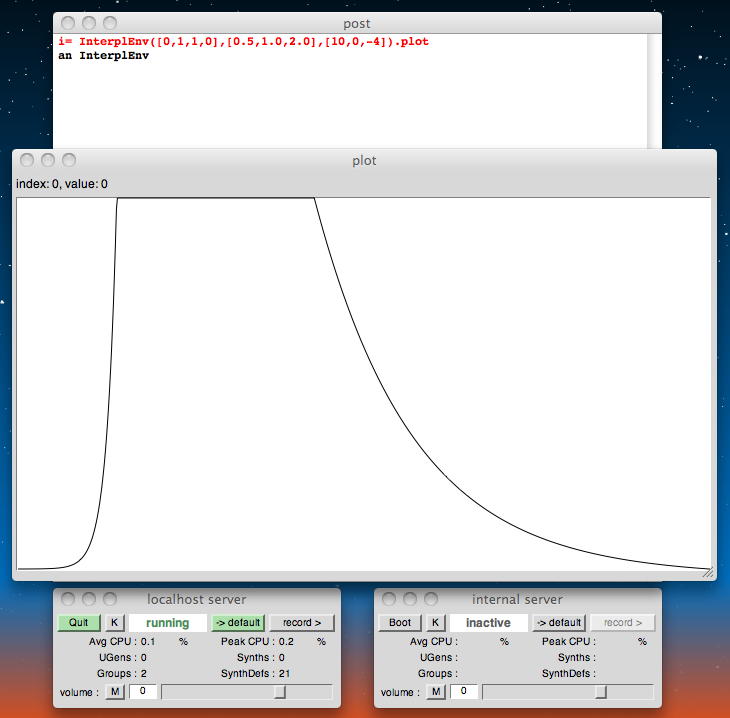Click the internal server volume number box

point(464,691)
